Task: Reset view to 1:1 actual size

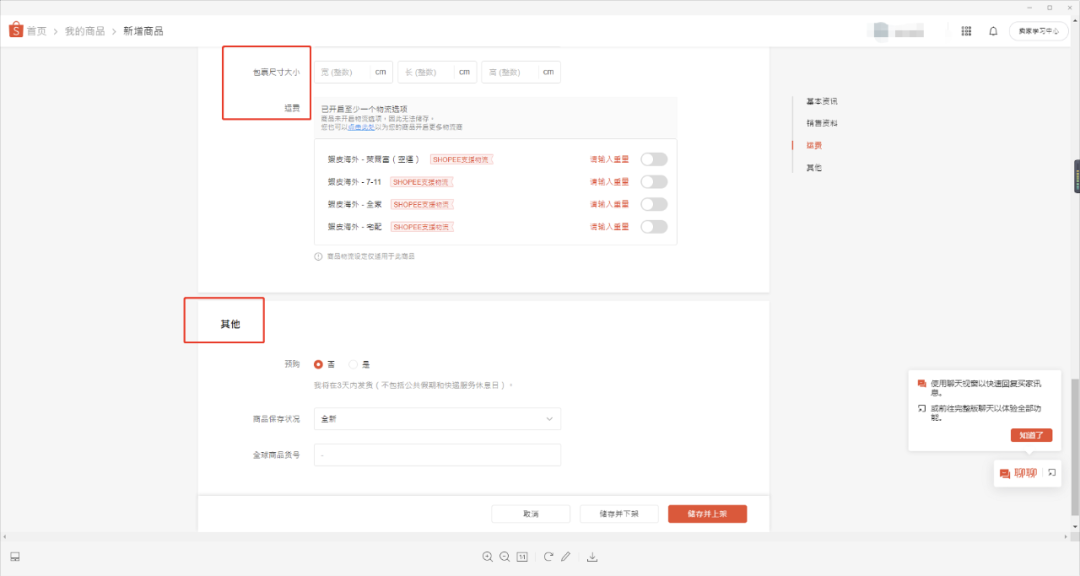Action: [x=521, y=556]
